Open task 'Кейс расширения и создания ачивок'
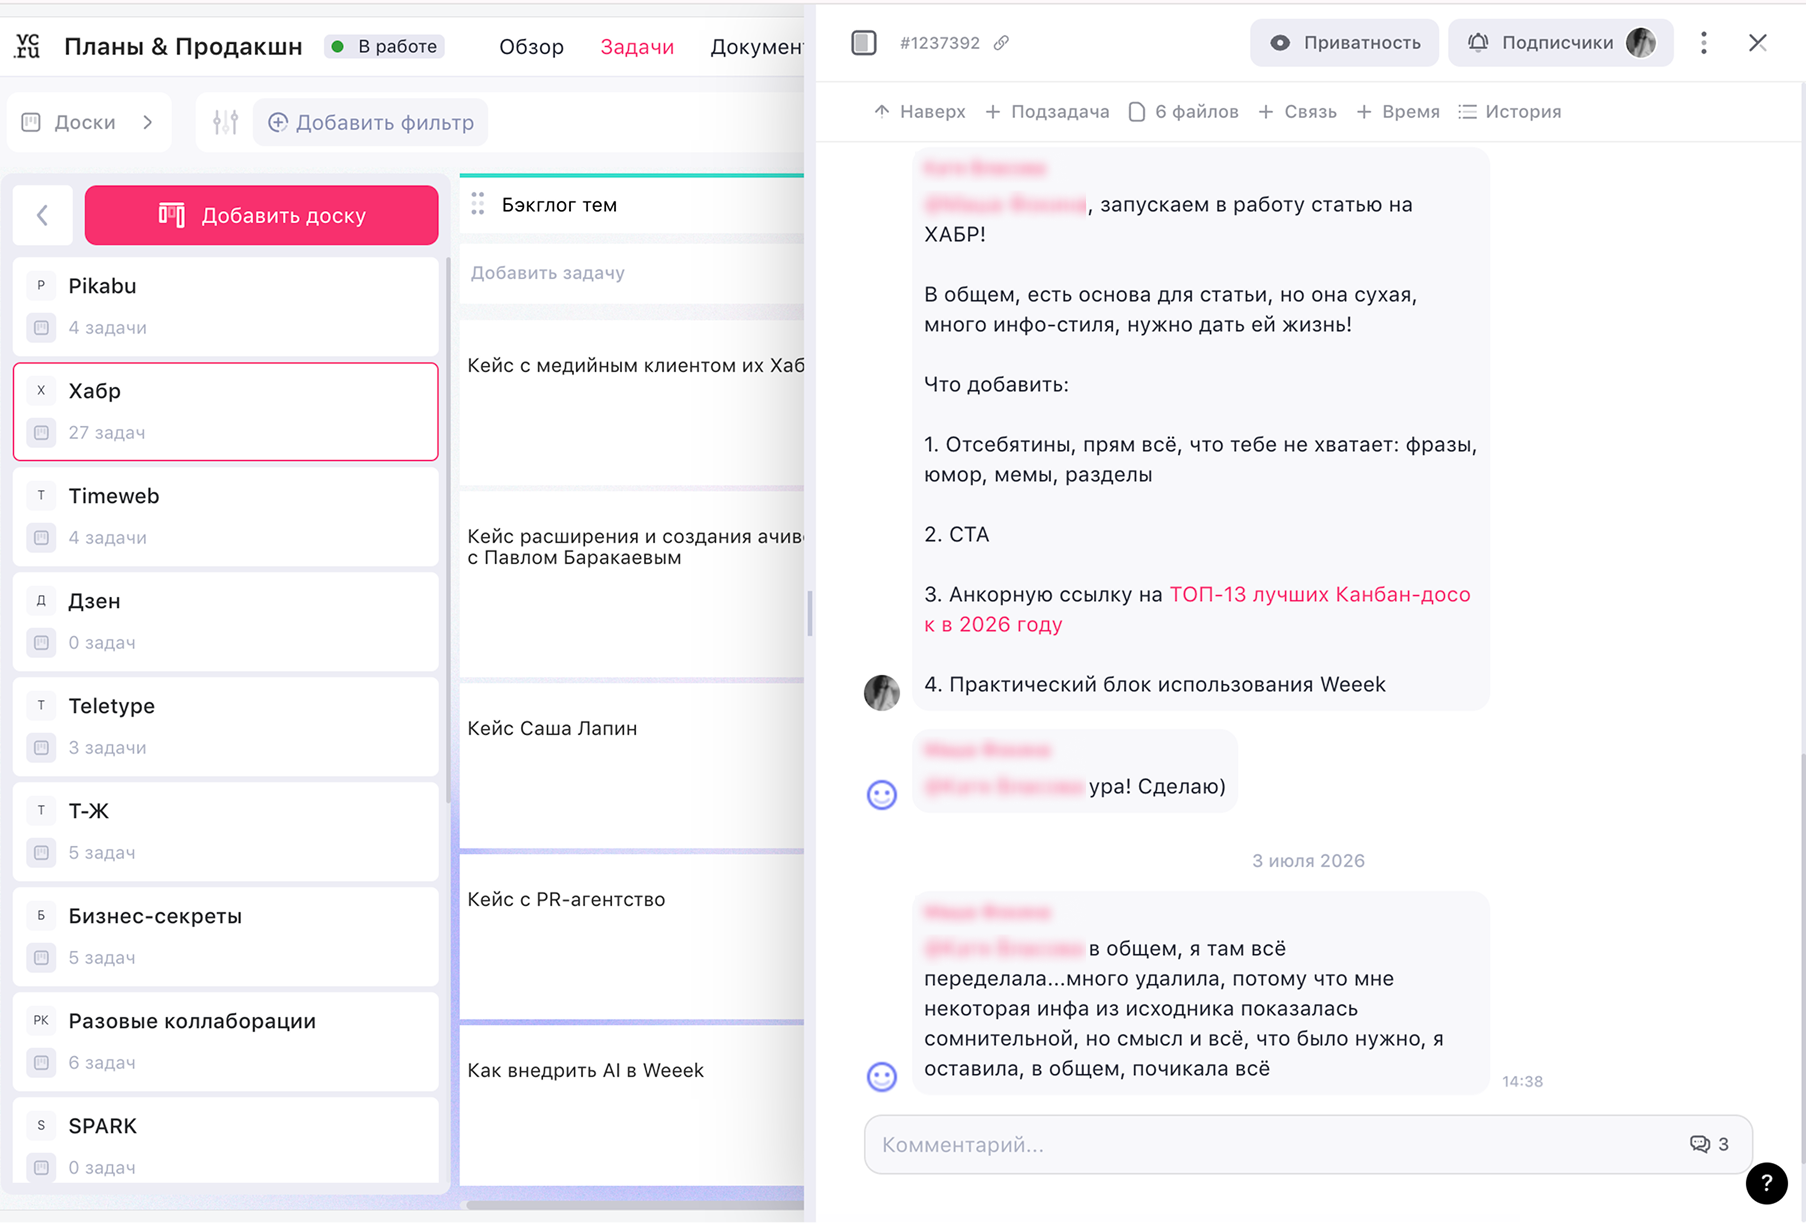This screenshot has width=1806, height=1223. pos(631,583)
